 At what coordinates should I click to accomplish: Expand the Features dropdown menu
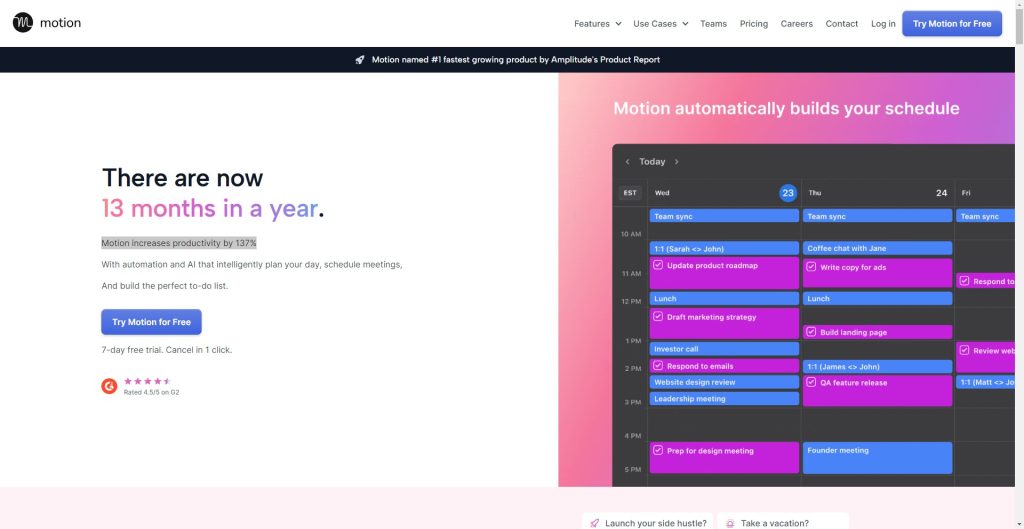pyautogui.click(x=597, y=24)
